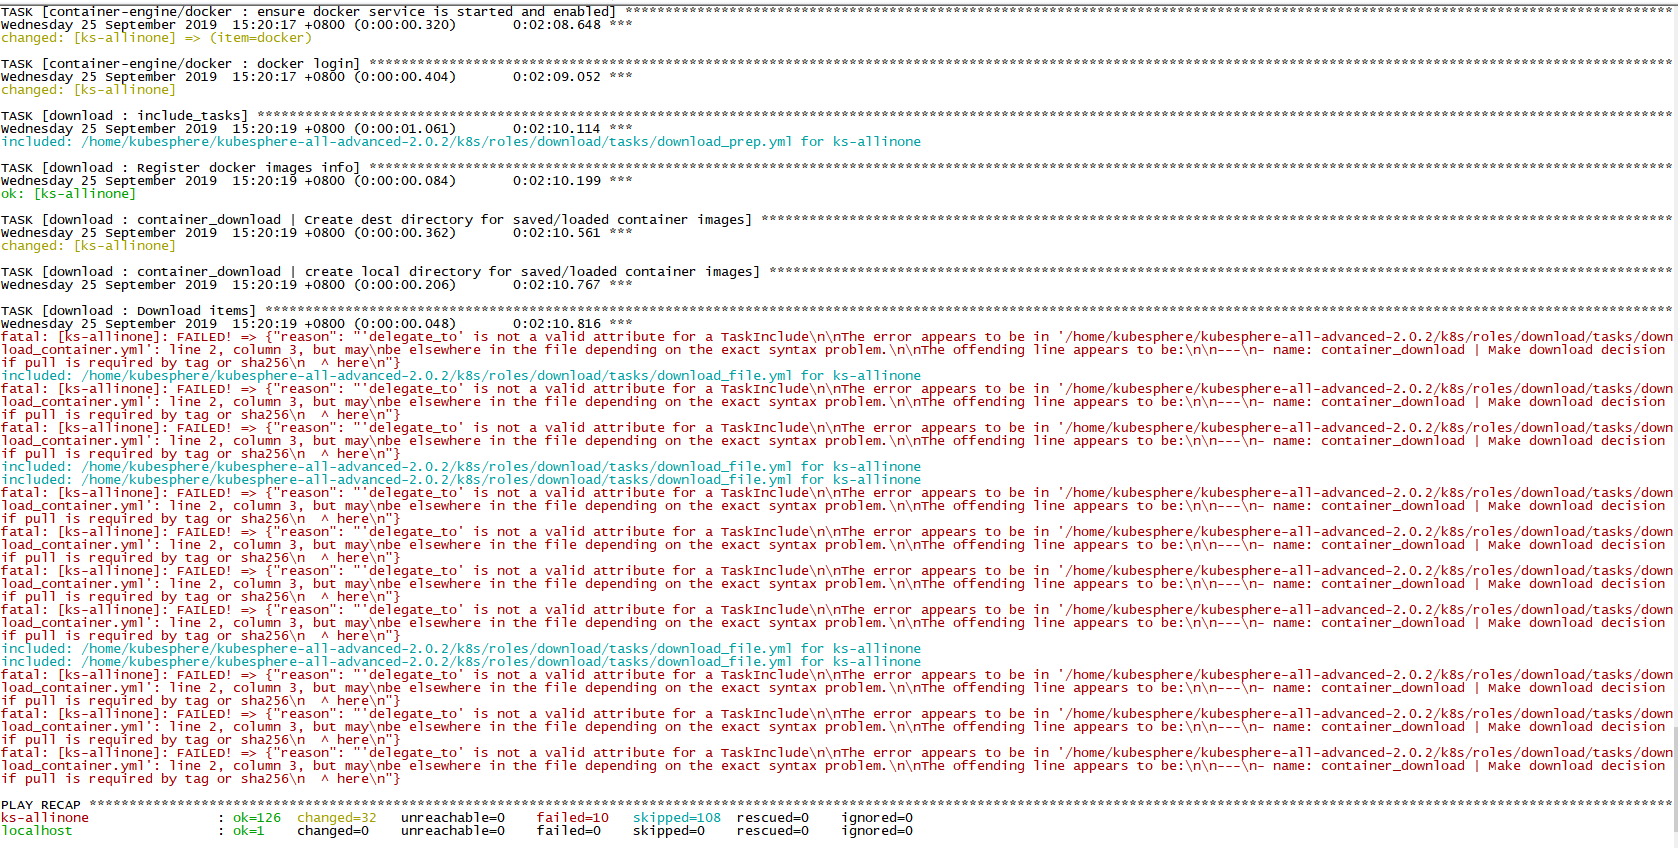Click the duration (0:00:01.061)
The height and width of the screenshot is (848, 1678).
click(405, 129)
